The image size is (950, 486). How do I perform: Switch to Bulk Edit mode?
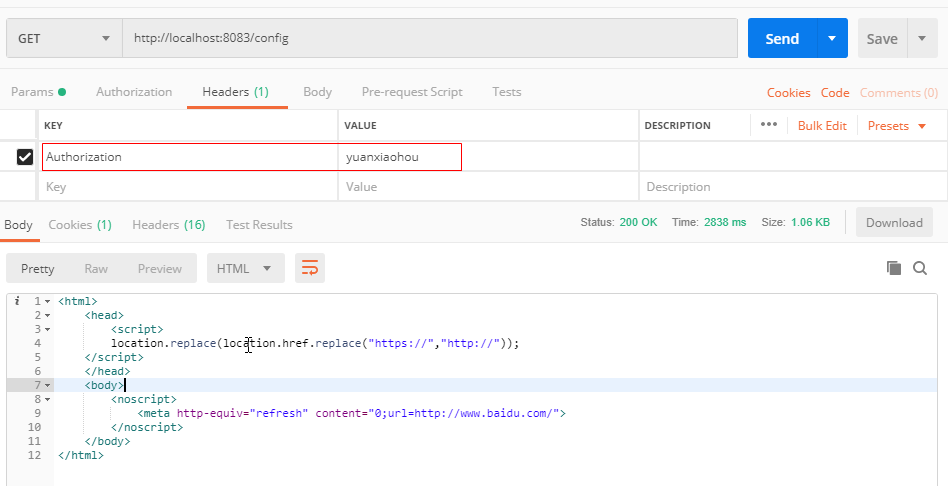822,125
